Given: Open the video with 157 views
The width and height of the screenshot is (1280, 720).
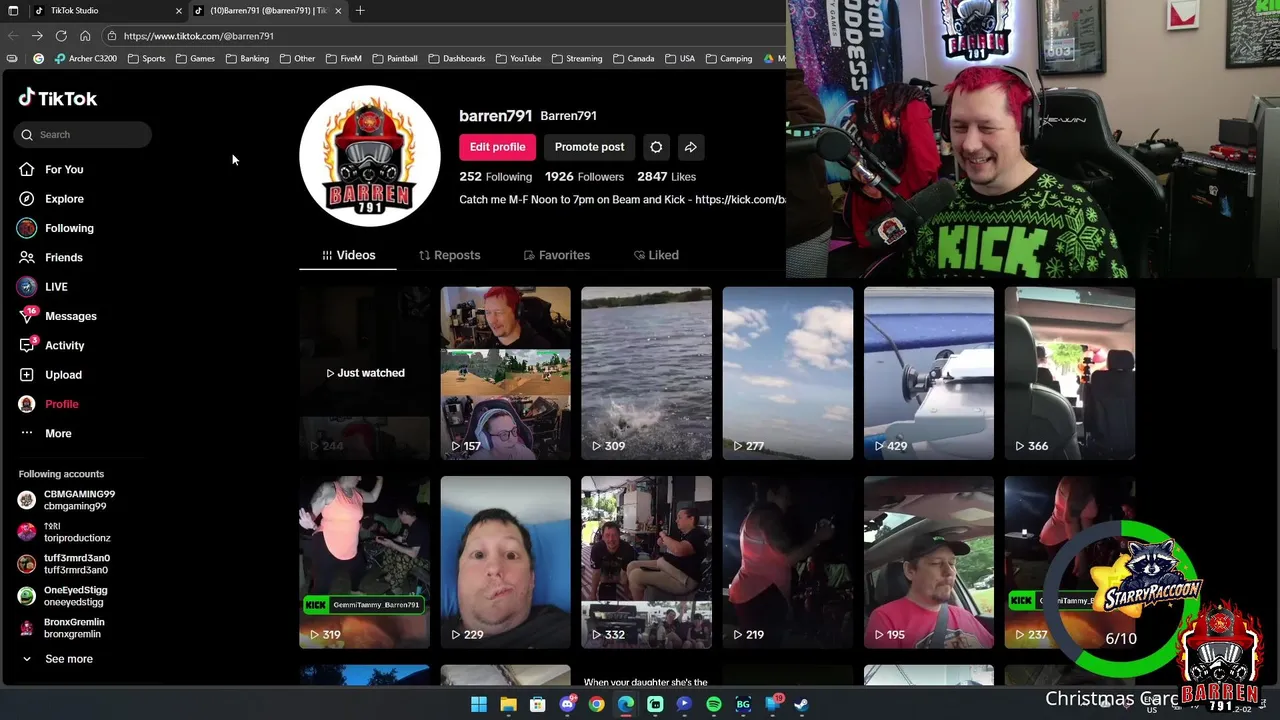Looking at the screenshot, I should (x=506, y=373).
